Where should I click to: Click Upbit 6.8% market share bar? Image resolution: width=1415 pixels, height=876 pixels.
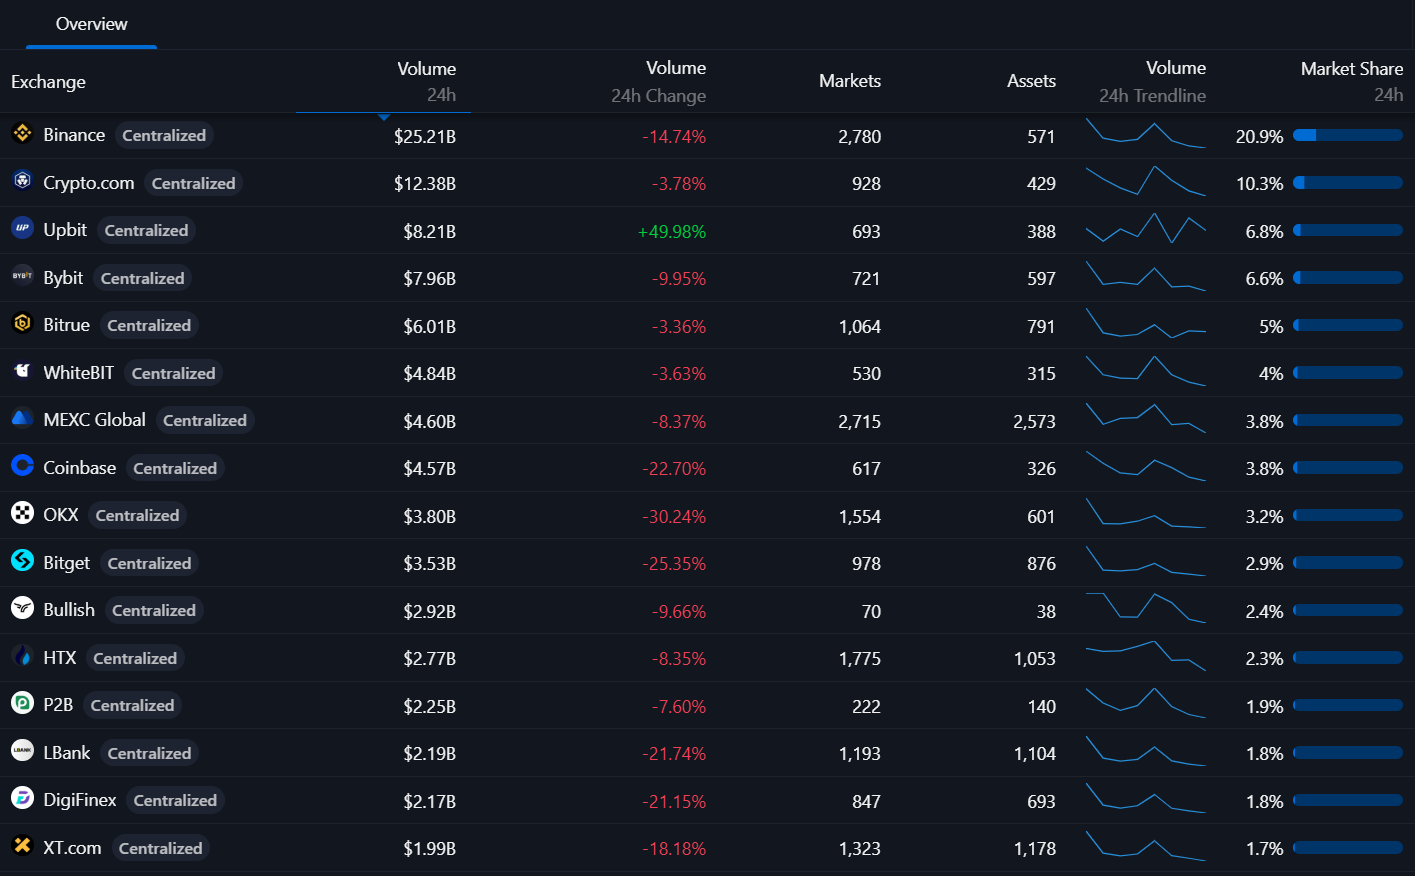(1348, 231)
